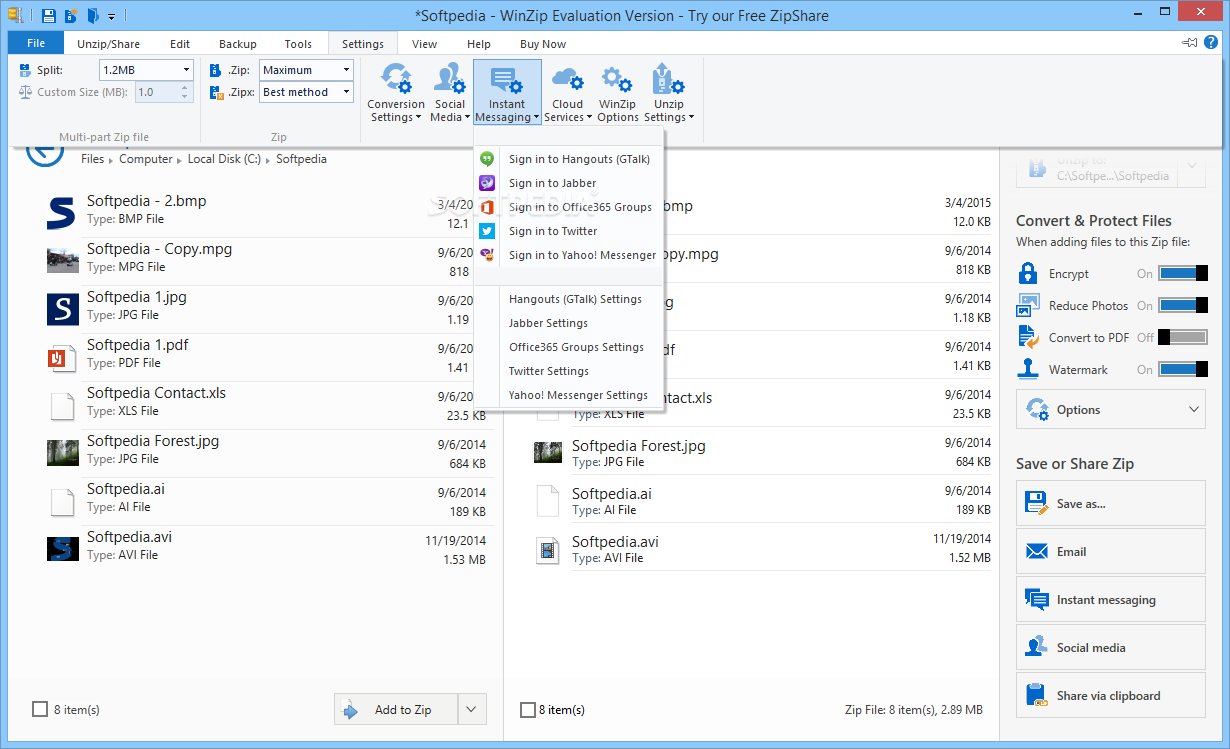Open Yahoo! Messenger Settings
Image resolution: width=1230 pixels, height=749 pixels.
(x=568, y=395)
